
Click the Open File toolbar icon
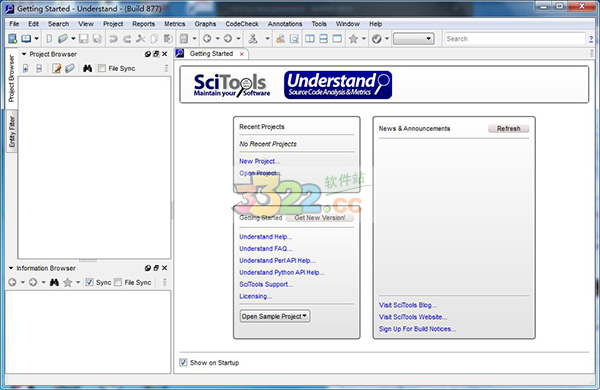coord(63,39)
